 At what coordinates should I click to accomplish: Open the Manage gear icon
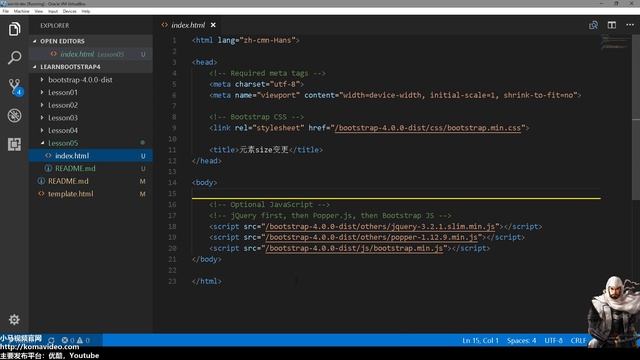click(x=14, y=320)
